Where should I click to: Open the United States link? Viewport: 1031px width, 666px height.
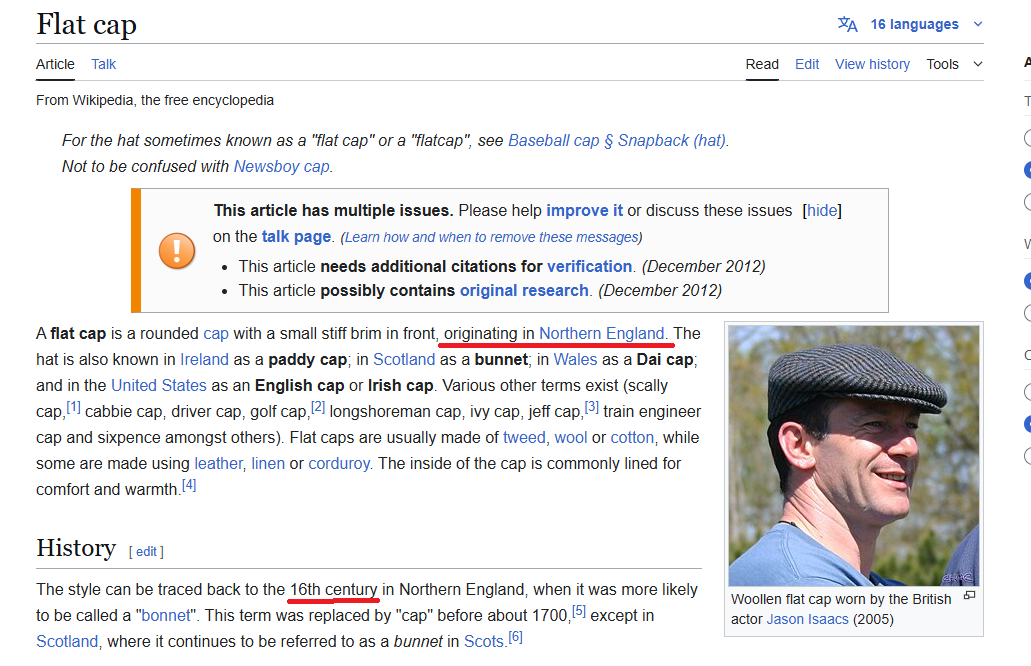pyautogui.click(x=158, y=385)
